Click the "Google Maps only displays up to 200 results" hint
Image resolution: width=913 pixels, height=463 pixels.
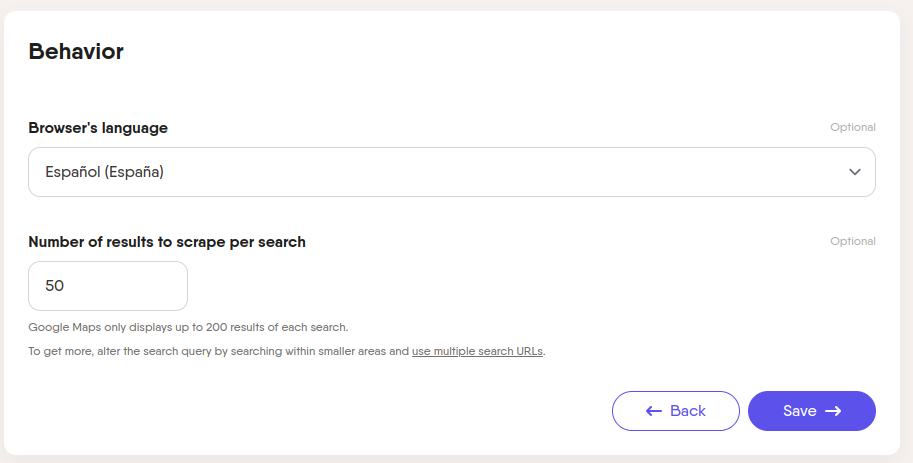tap(188, 327)
